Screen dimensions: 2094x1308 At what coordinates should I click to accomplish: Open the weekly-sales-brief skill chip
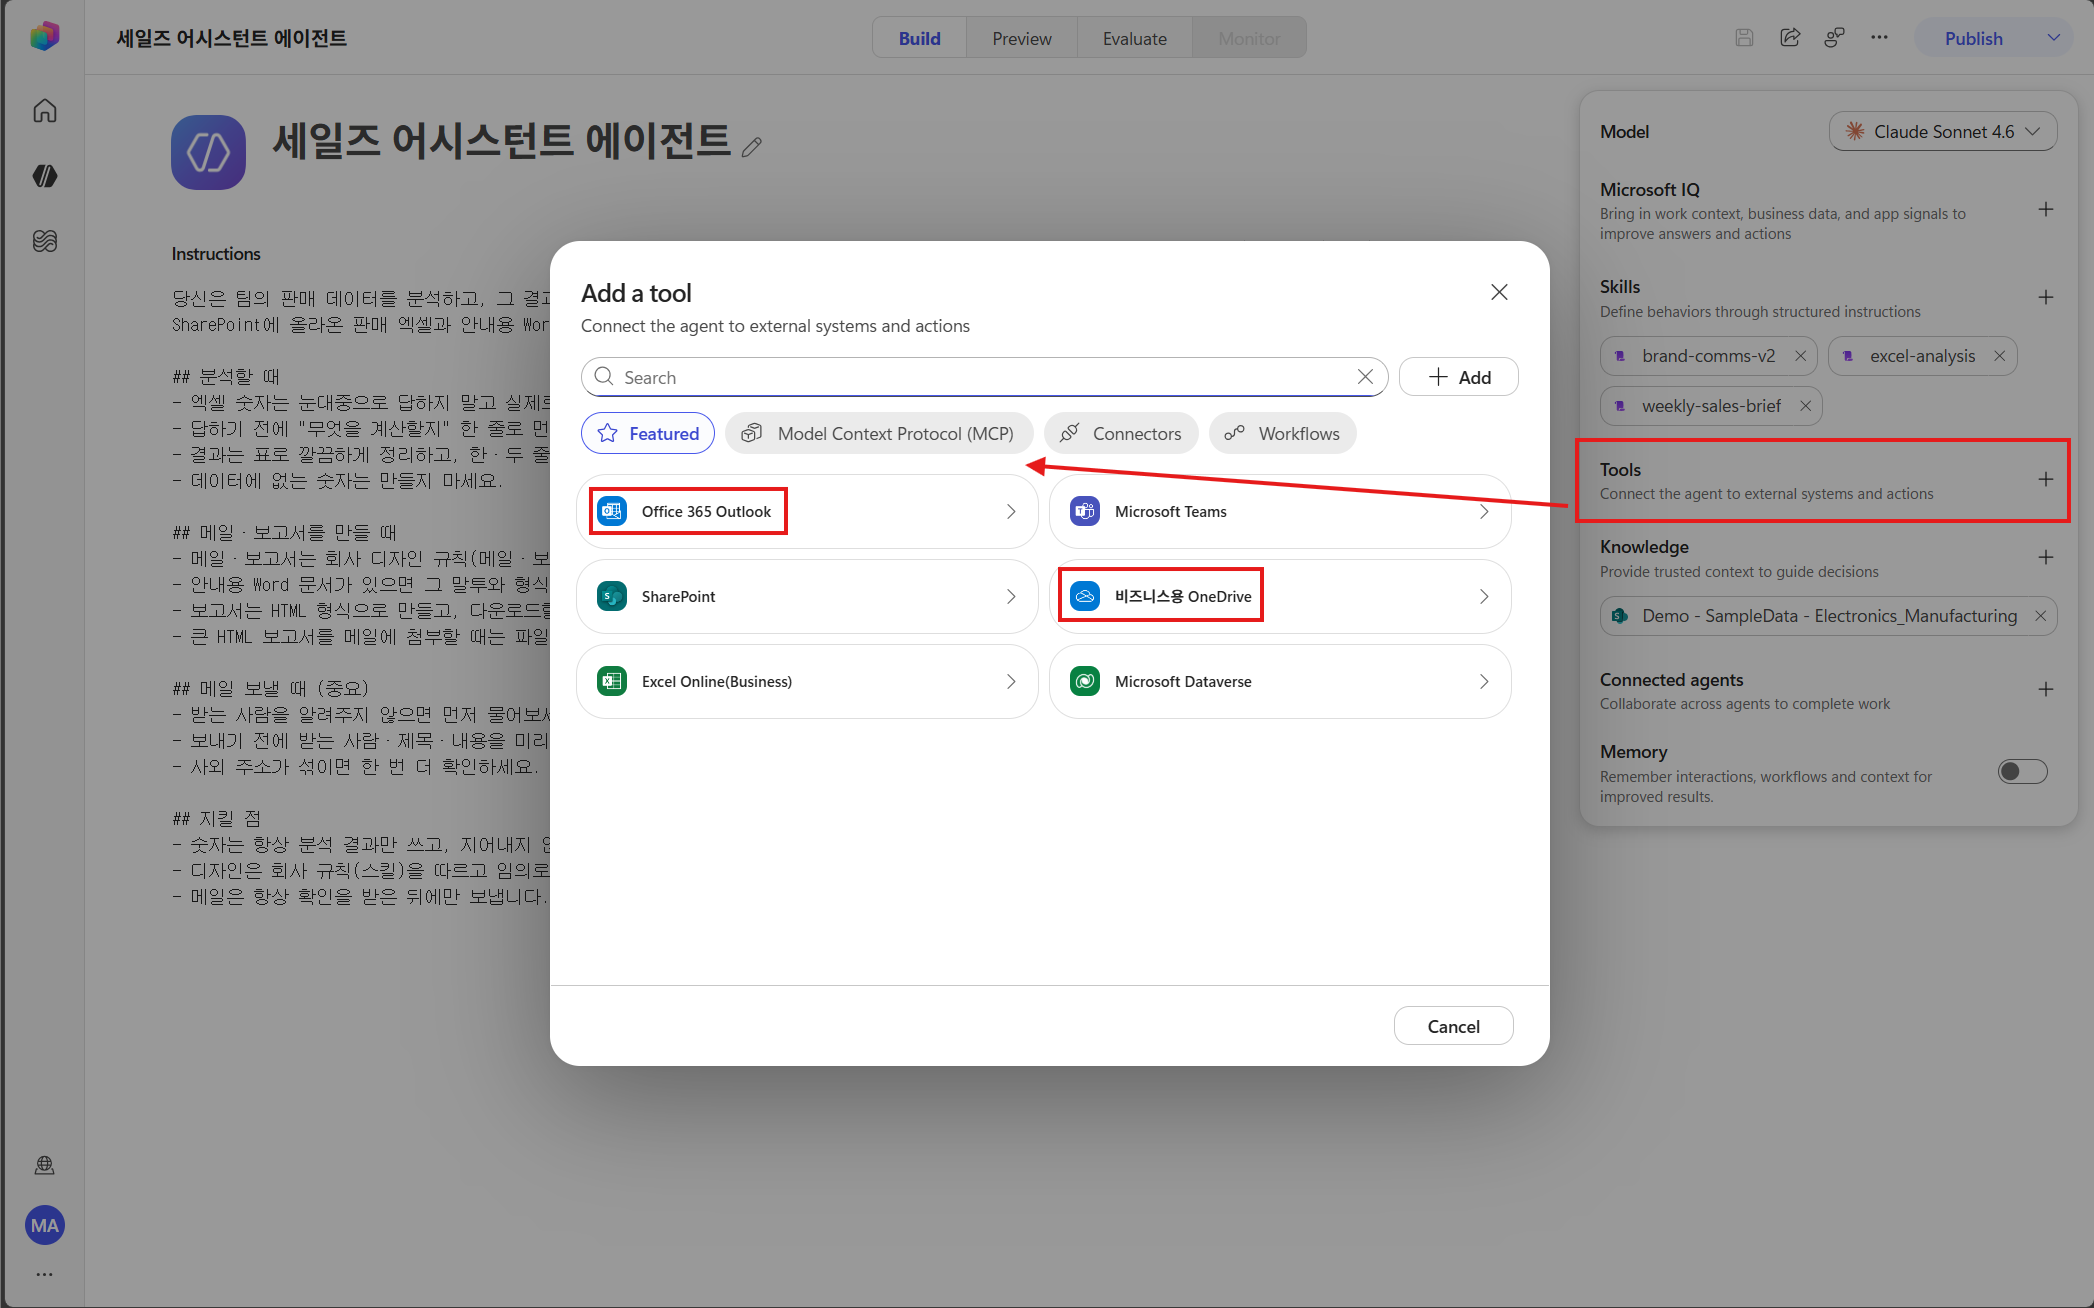(x=1711, y=406)
